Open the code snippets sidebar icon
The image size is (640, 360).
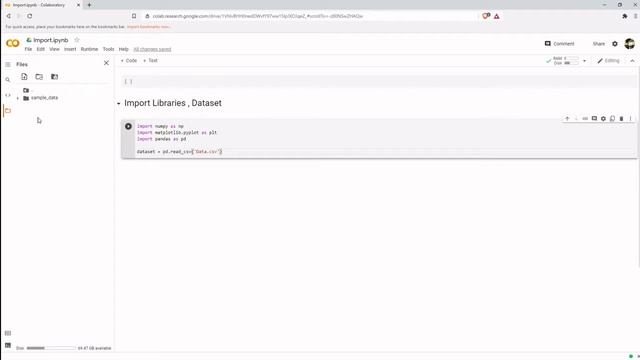8,95
